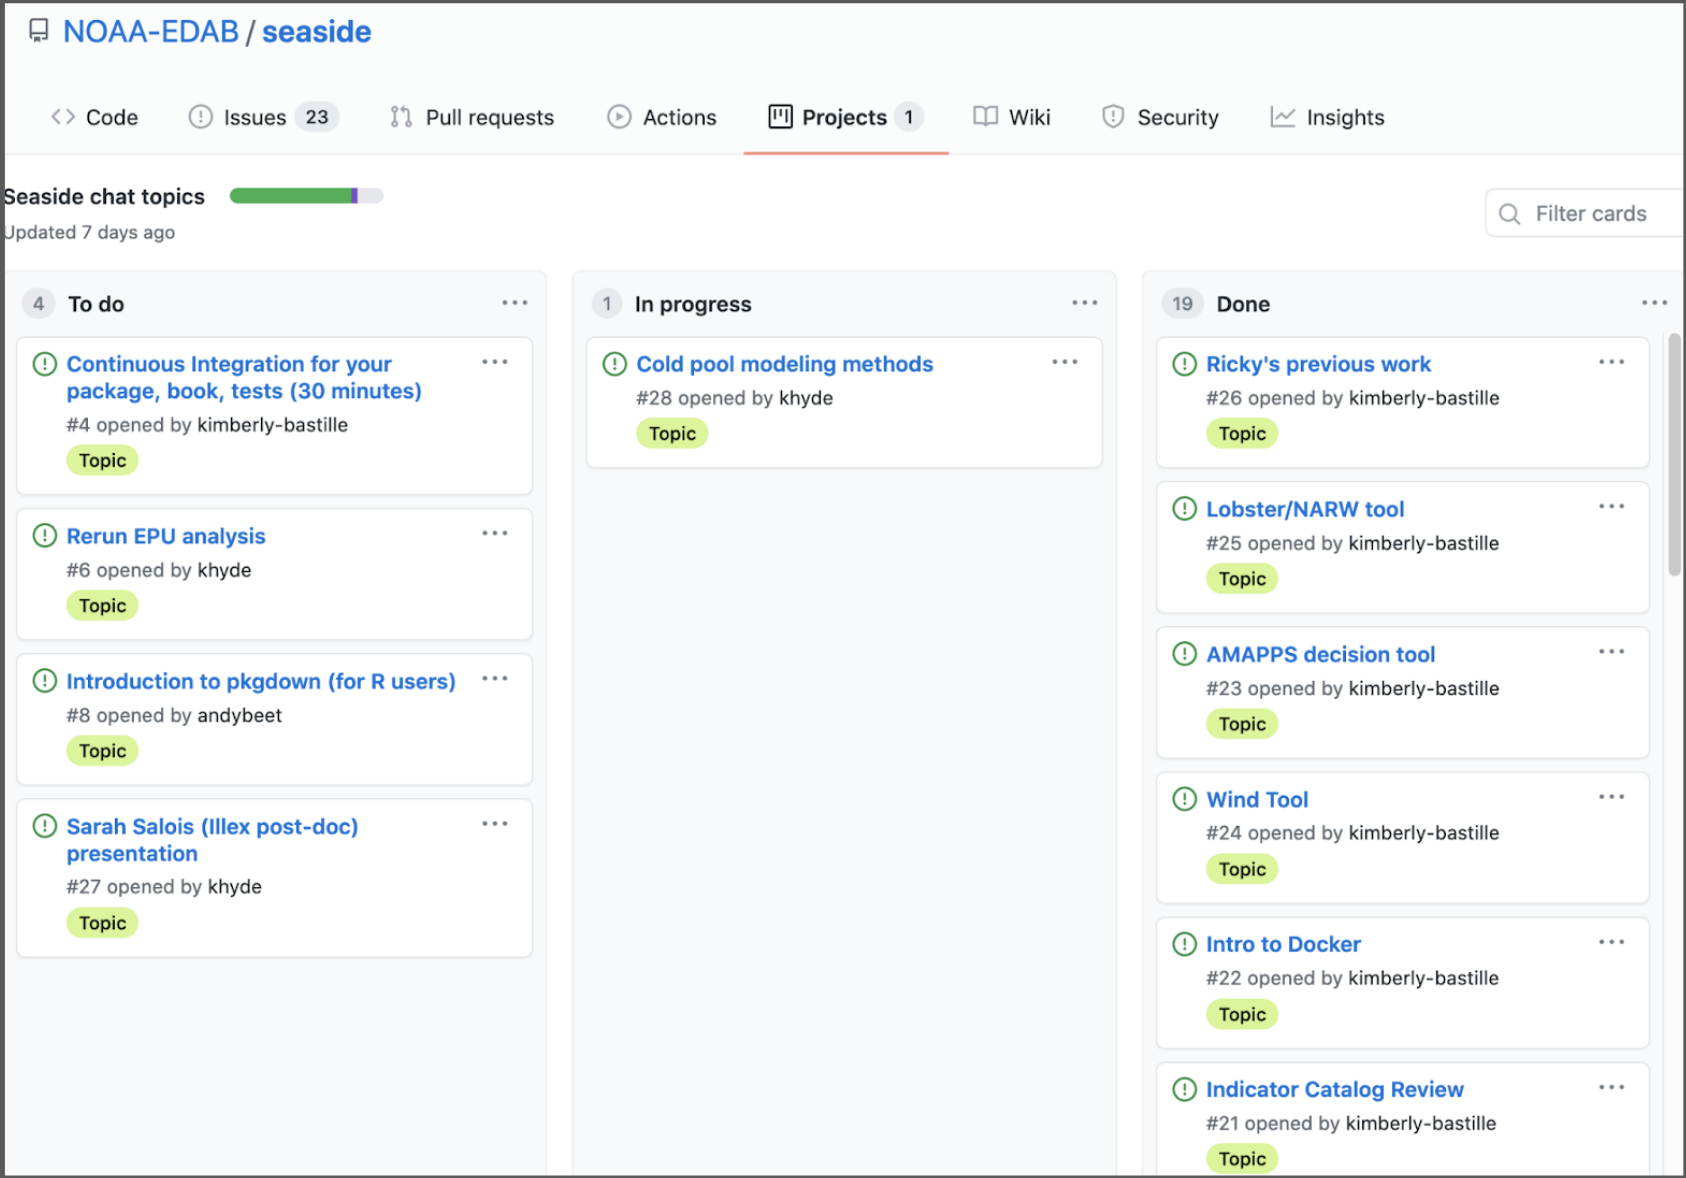Viewport: 1686px width, 1178px height.
Task: Click the repository icon beside NOAA-EDAB
Action: click(x=39, y=31)
